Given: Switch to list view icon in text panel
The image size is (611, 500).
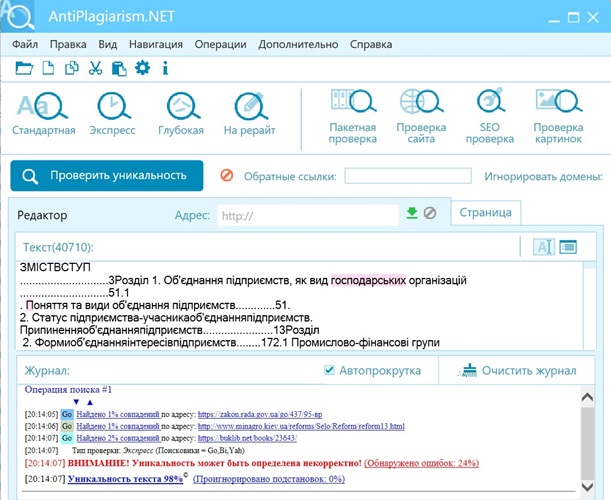Looking at the screenshot, I should pyautogui.click(x=568, y=247).
